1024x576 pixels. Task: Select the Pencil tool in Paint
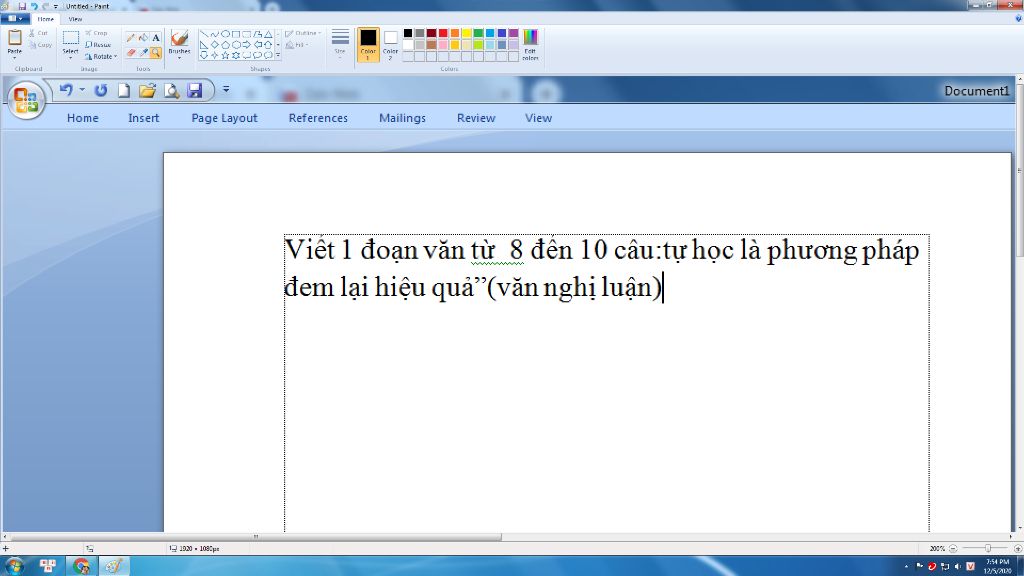pyautogui.click(x=131, y=38)
